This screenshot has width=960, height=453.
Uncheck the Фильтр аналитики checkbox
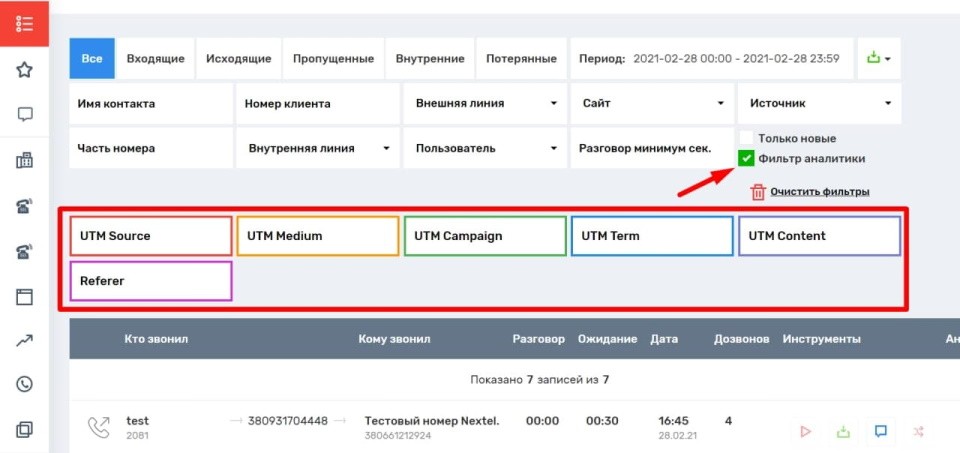746,158
